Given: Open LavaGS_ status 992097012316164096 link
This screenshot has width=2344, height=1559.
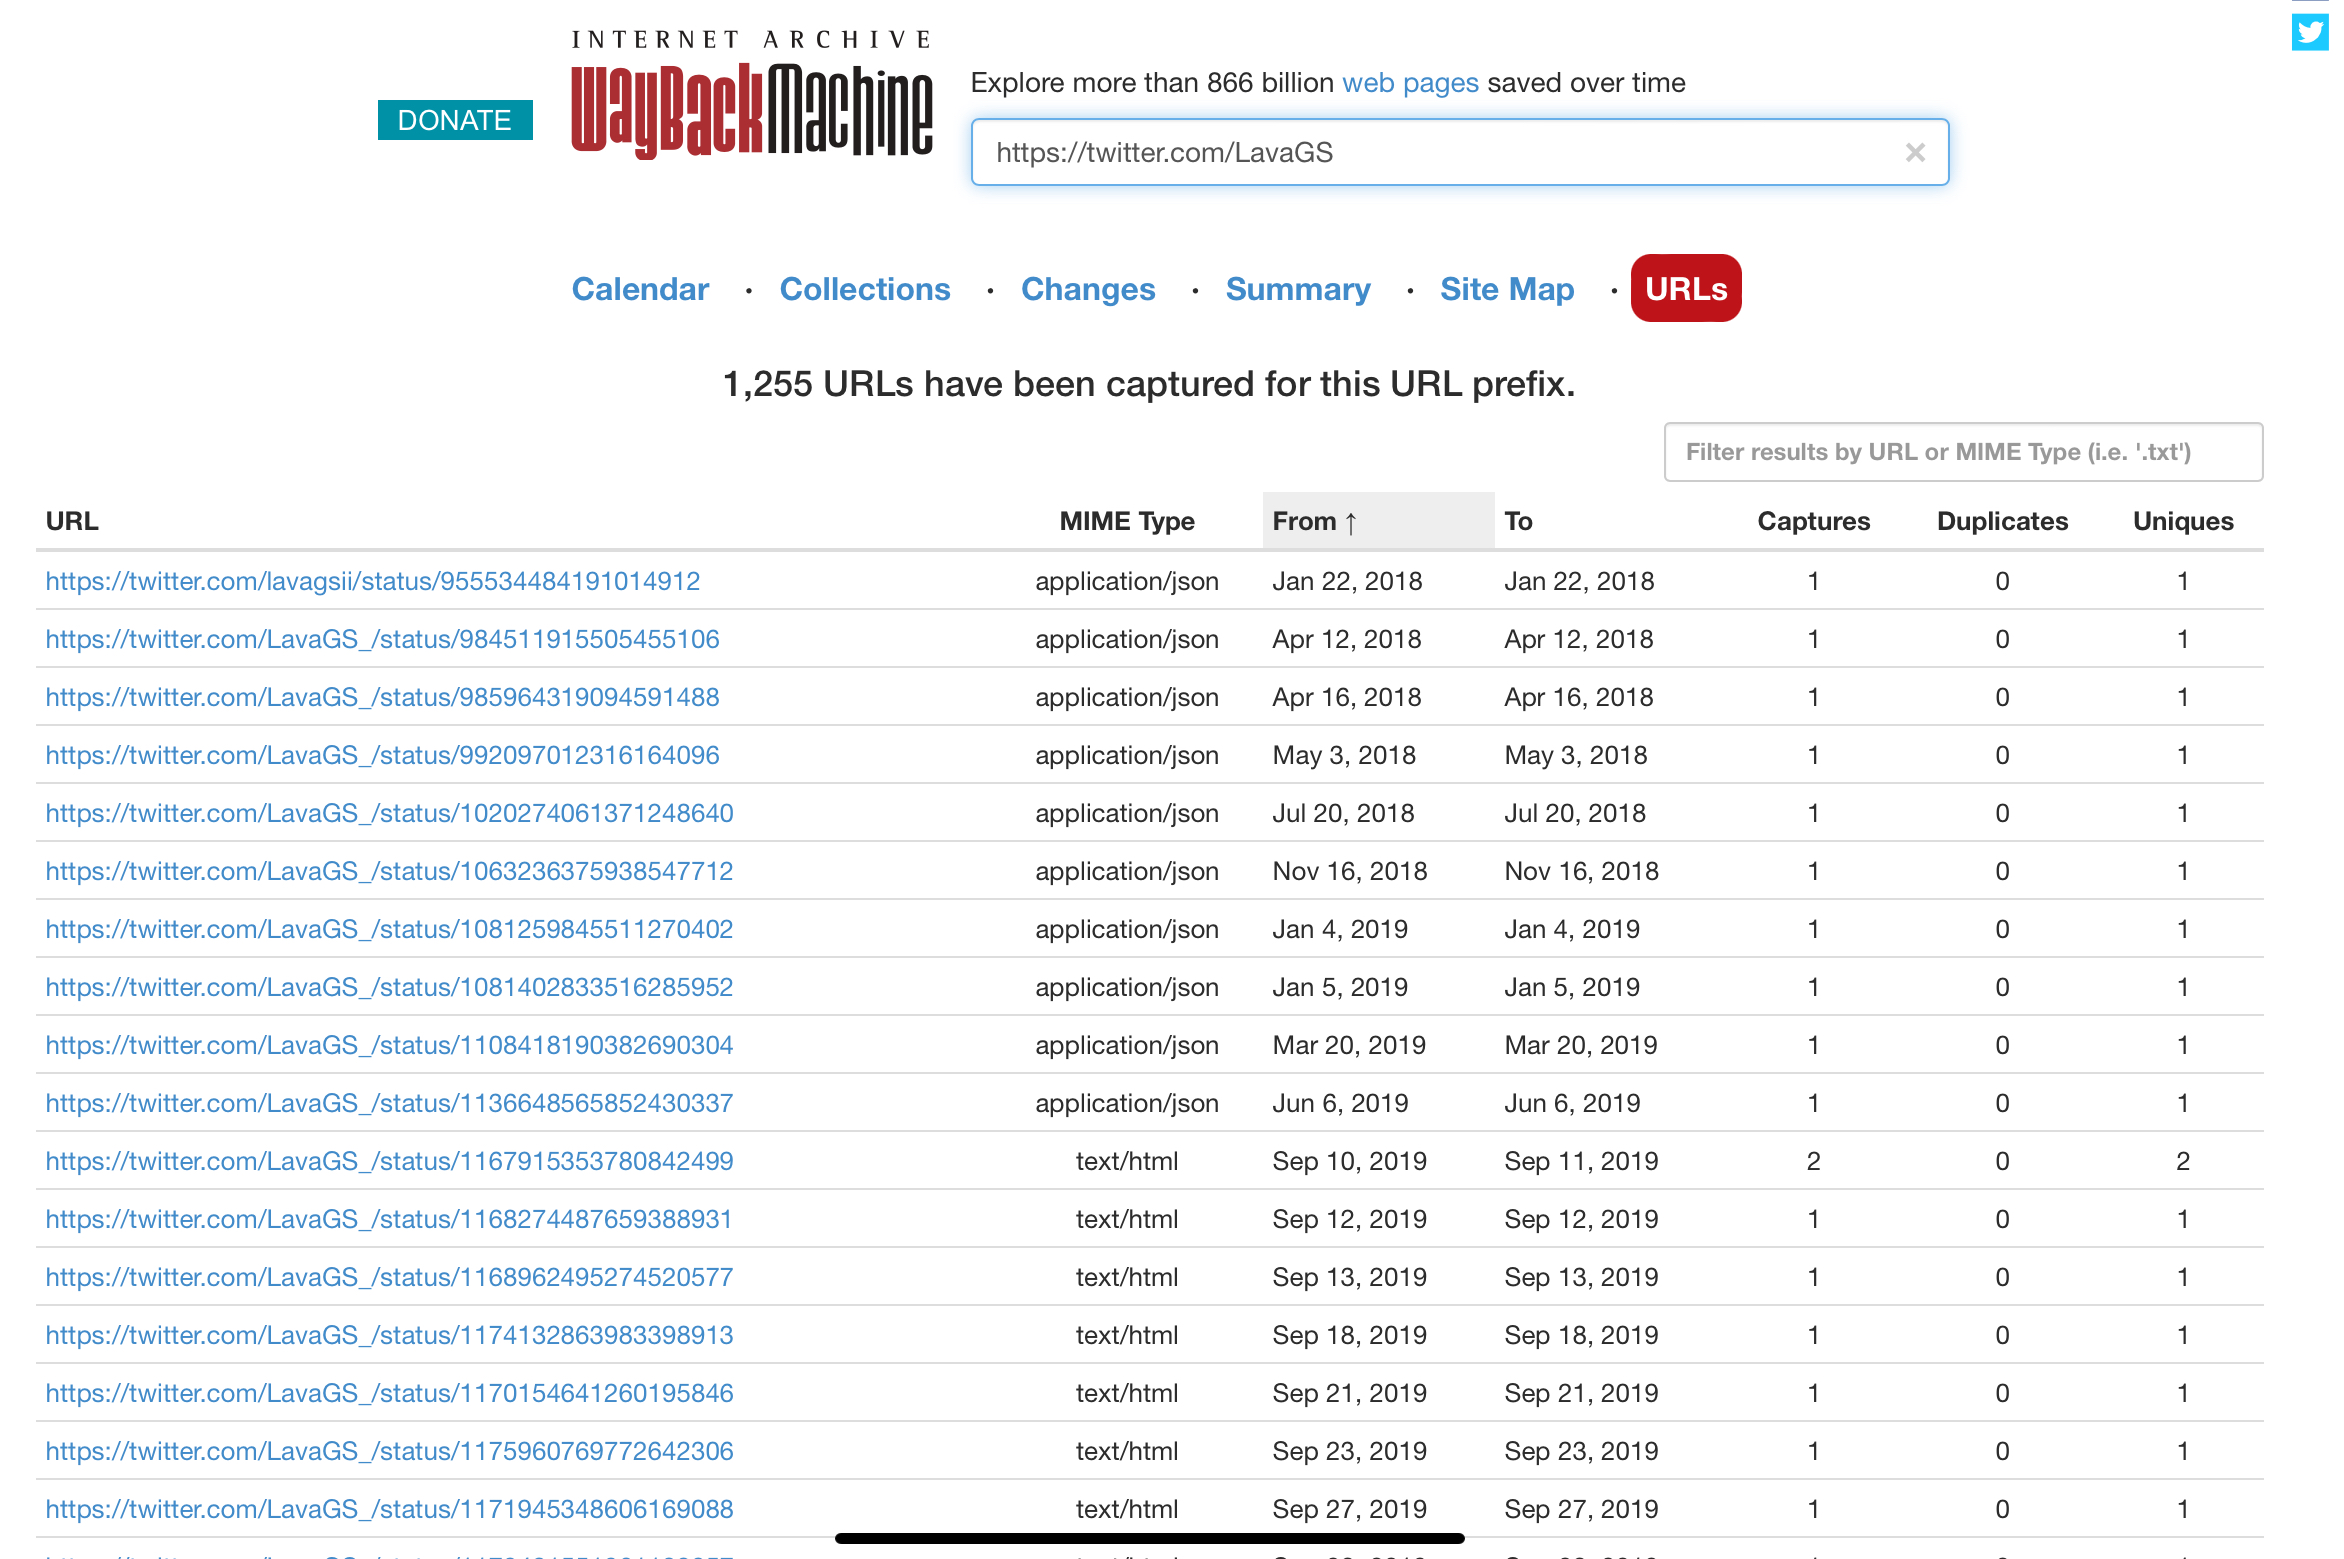Looking at the screenshot, I should coord(383,755).
